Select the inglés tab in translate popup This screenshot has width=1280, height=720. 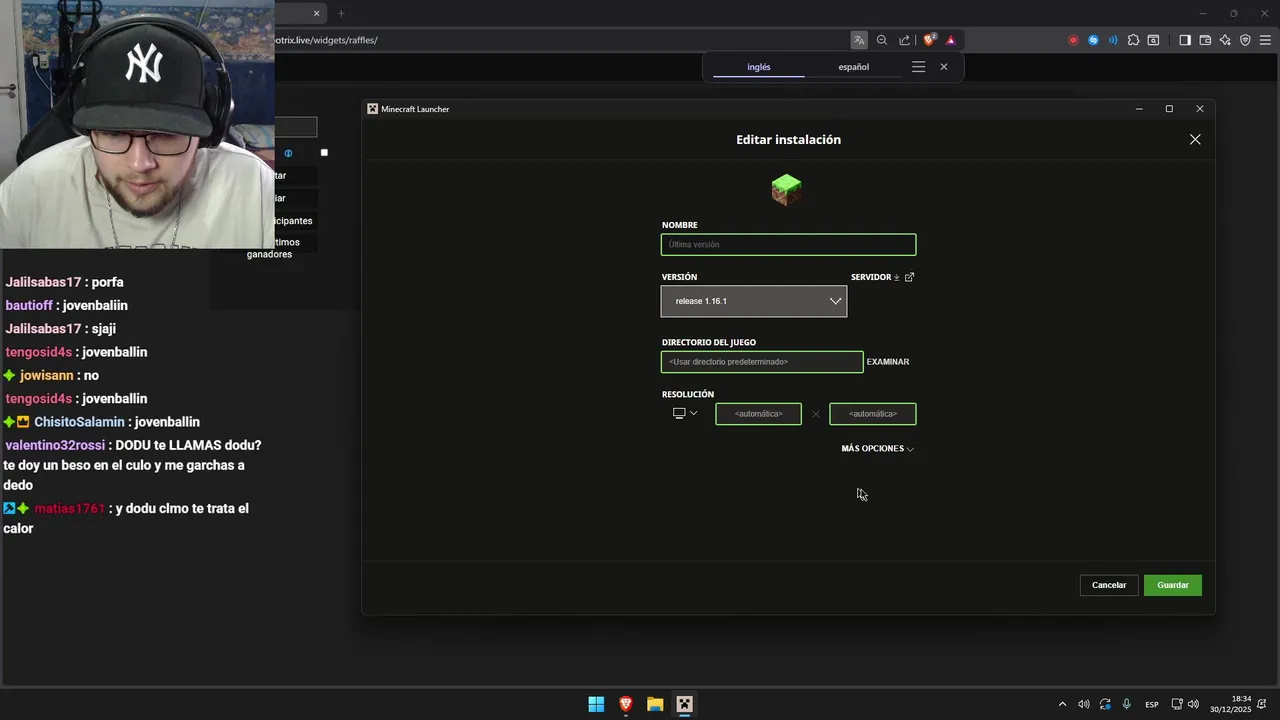759,67
